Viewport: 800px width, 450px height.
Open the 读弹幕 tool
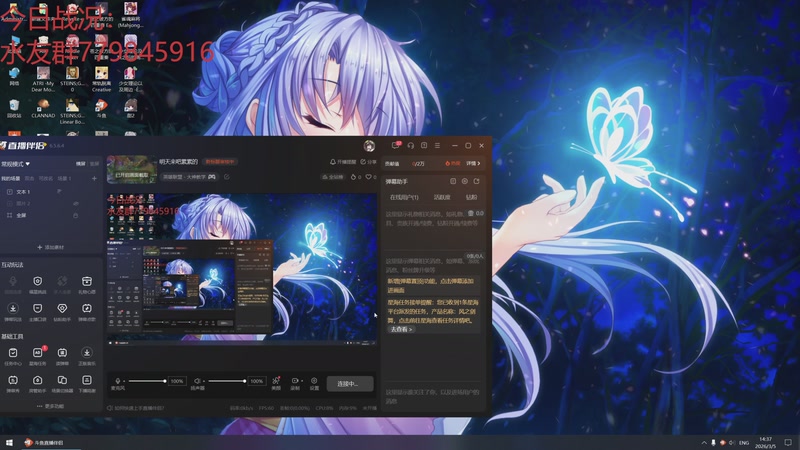62,356
